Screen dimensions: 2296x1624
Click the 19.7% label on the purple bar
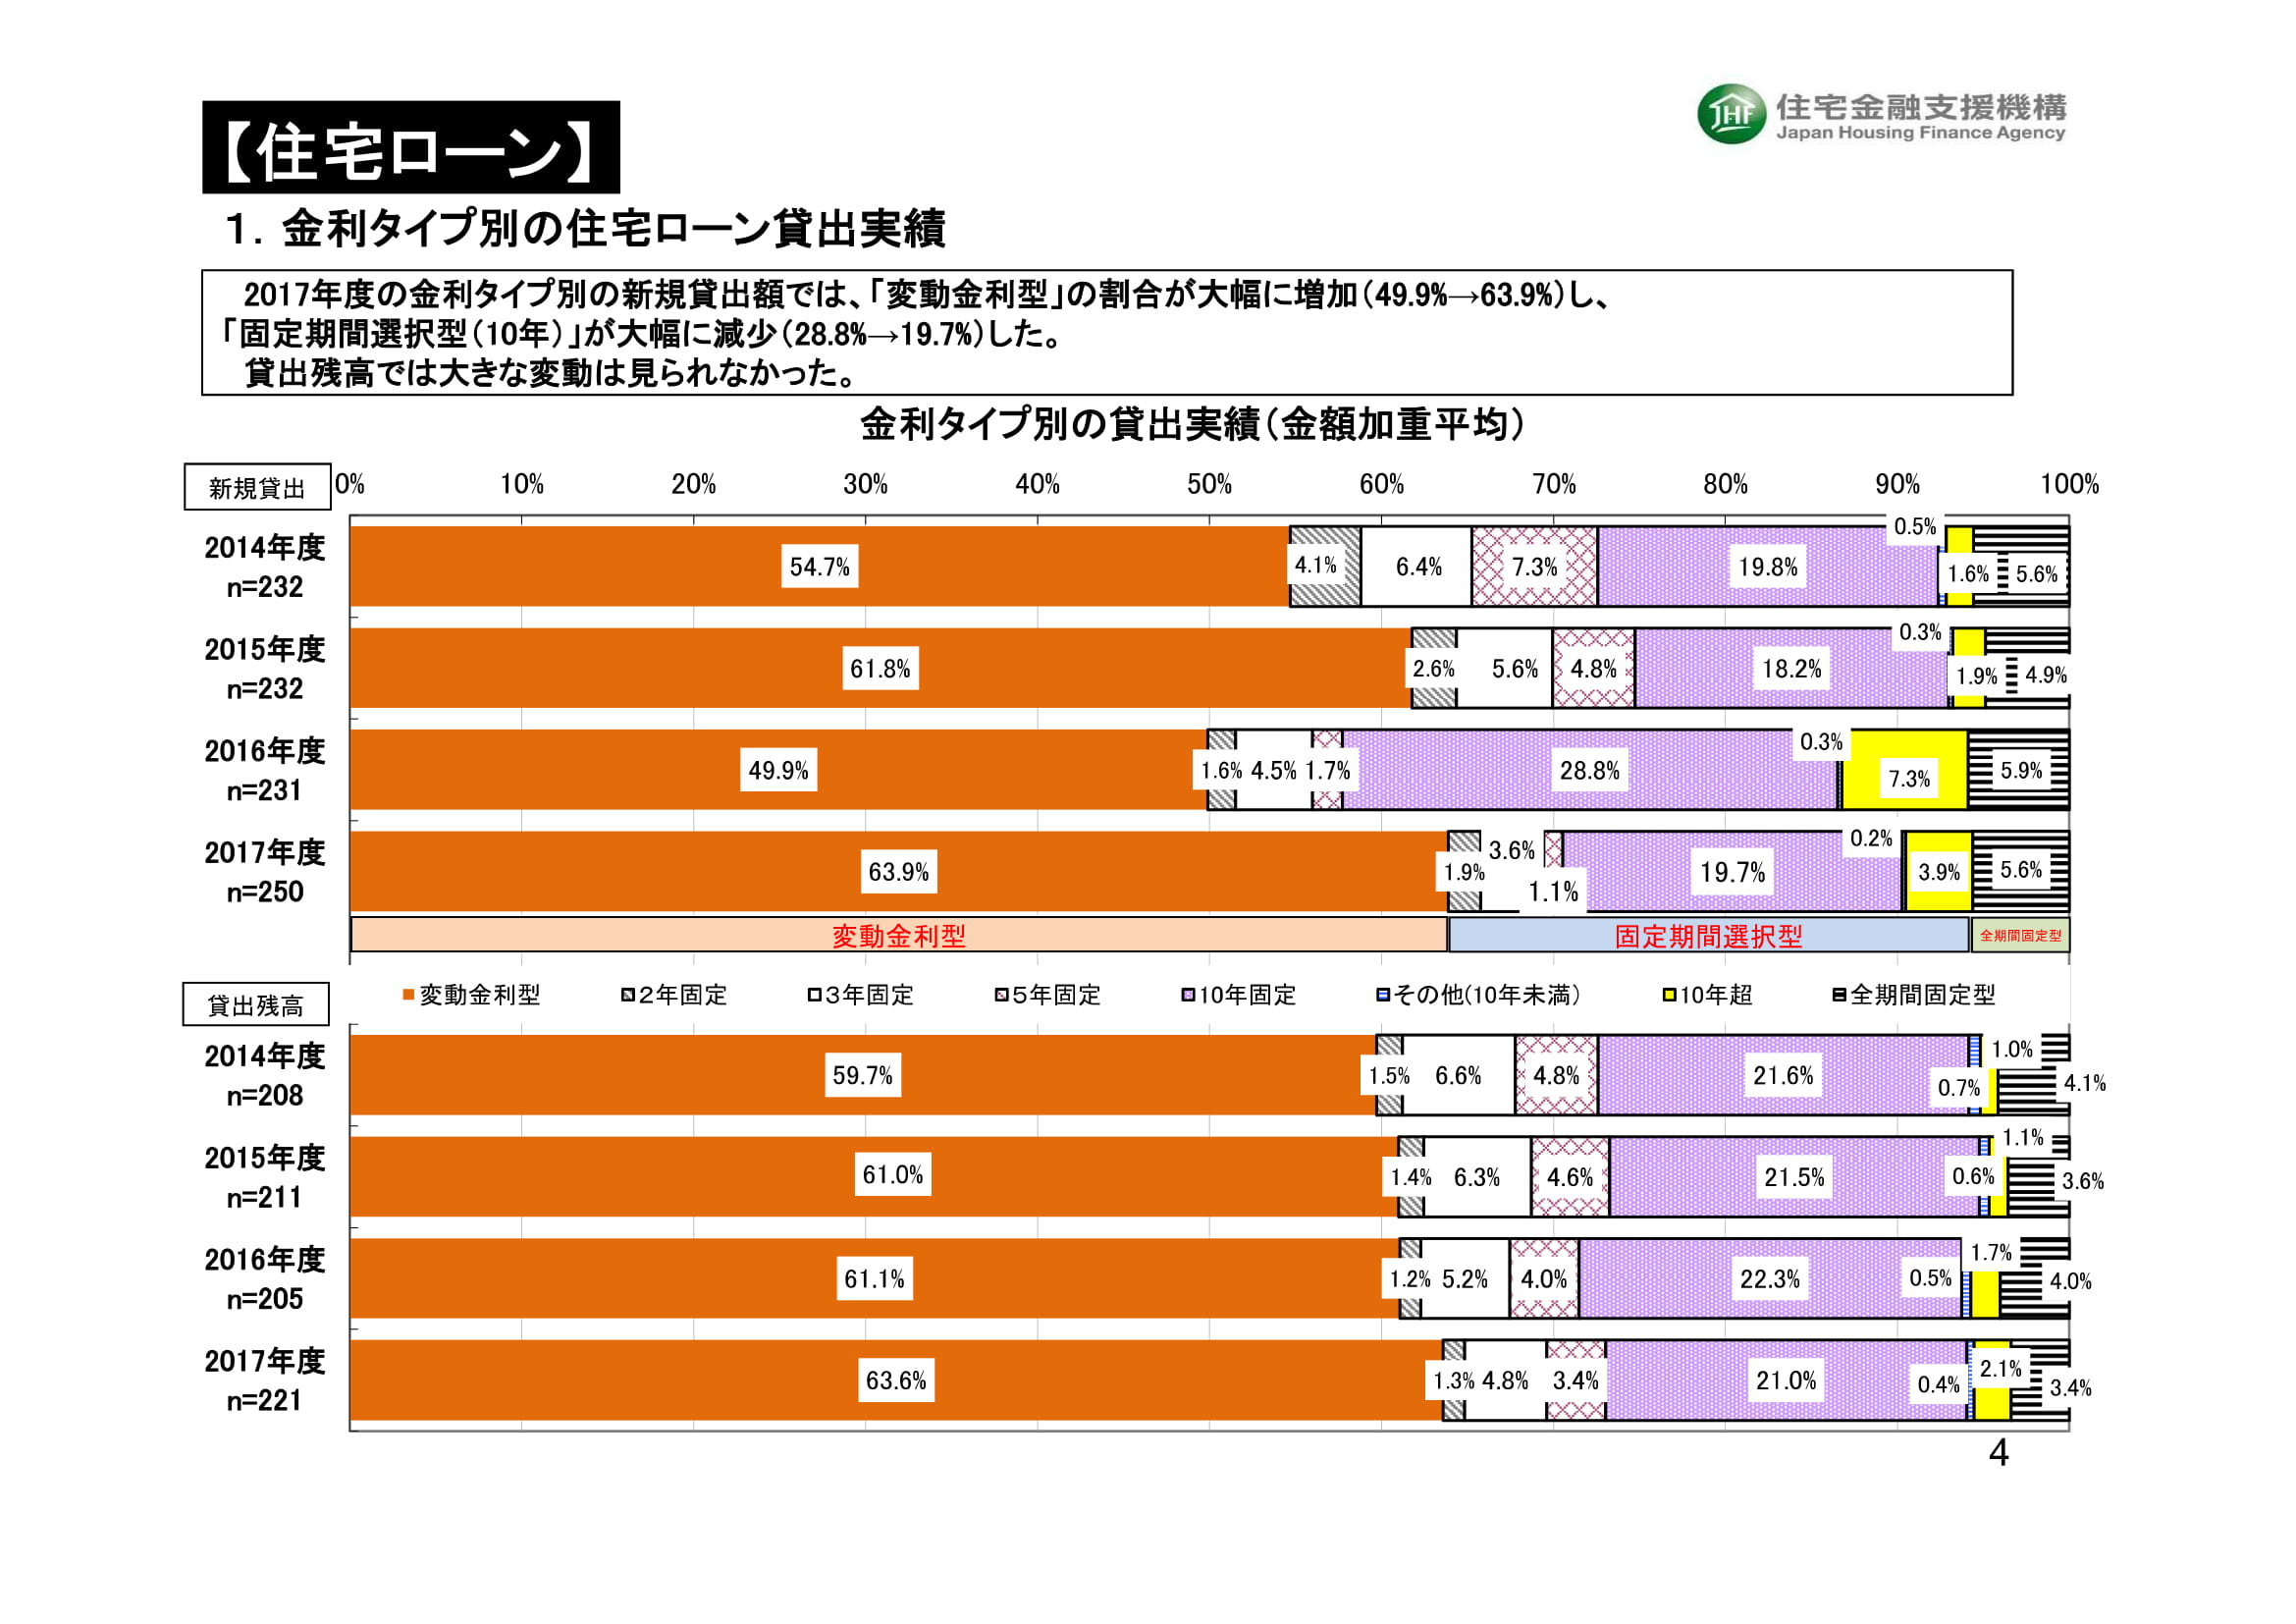pyautogui.click(x=1732, y=872)
